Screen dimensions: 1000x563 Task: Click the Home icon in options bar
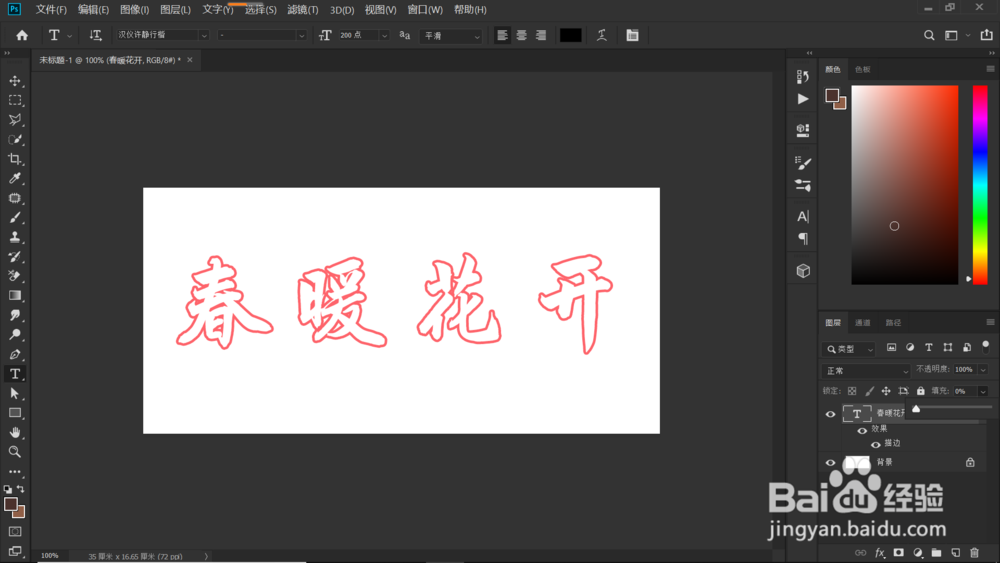pos(22,35)
